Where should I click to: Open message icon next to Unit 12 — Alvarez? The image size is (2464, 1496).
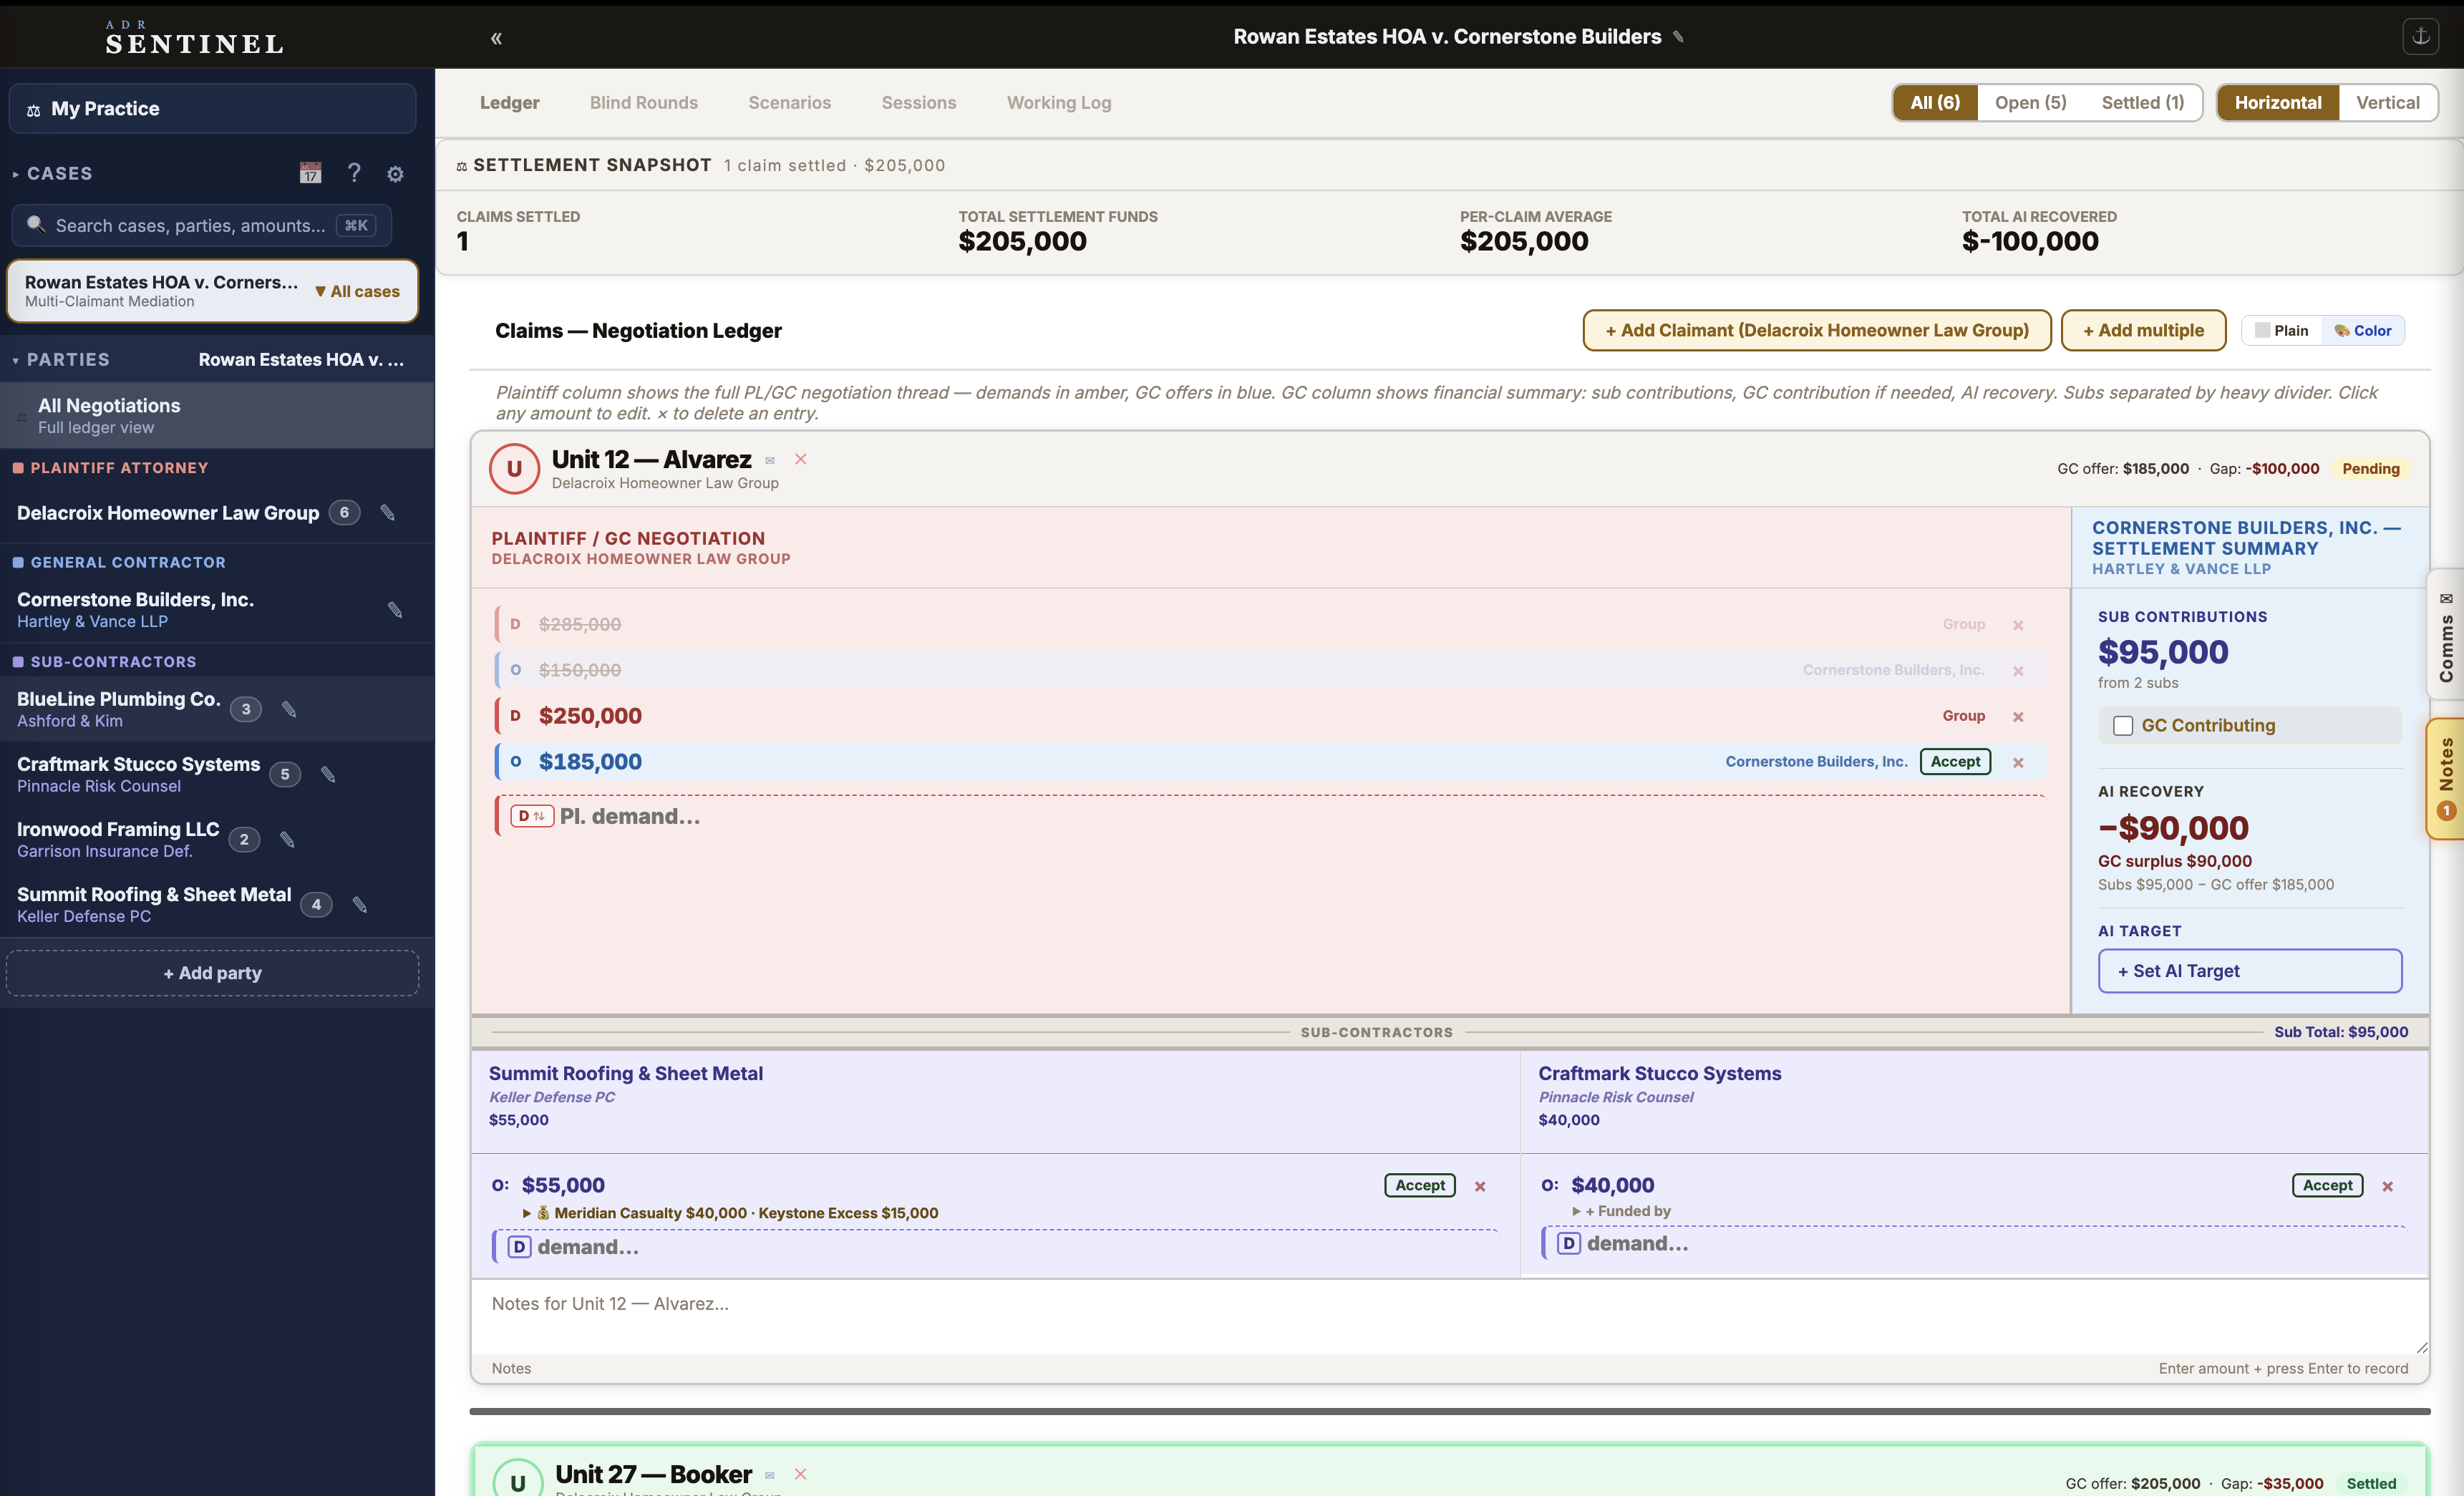[x=770, y=461]
